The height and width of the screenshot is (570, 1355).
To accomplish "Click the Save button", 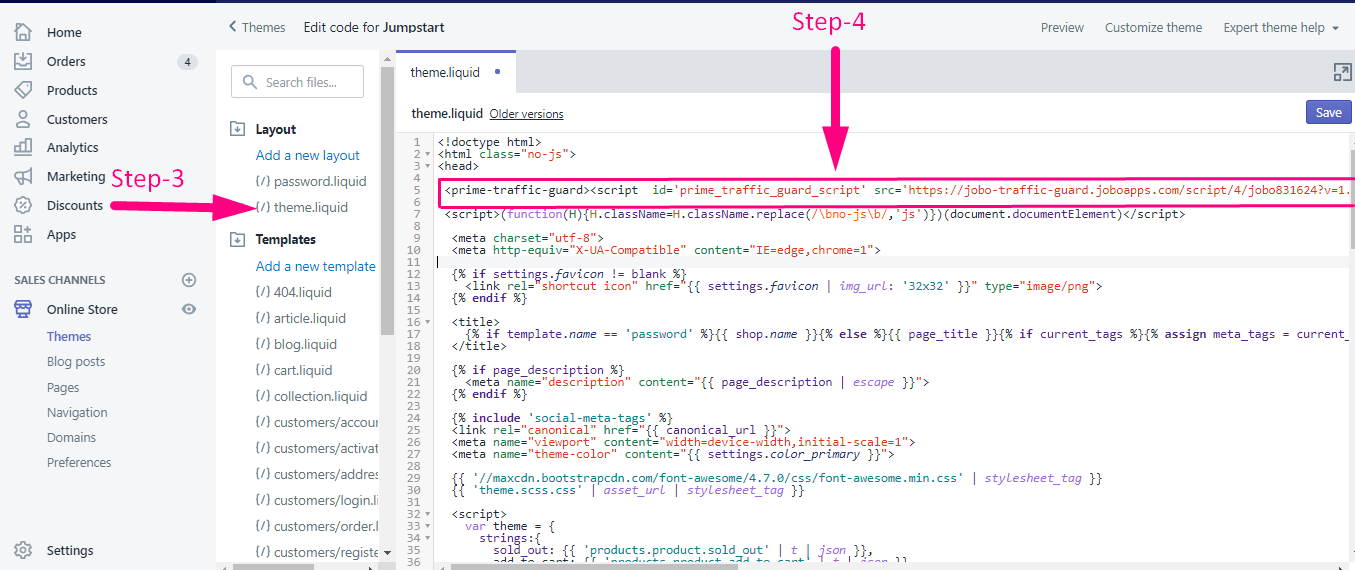I will point(1328,112).
